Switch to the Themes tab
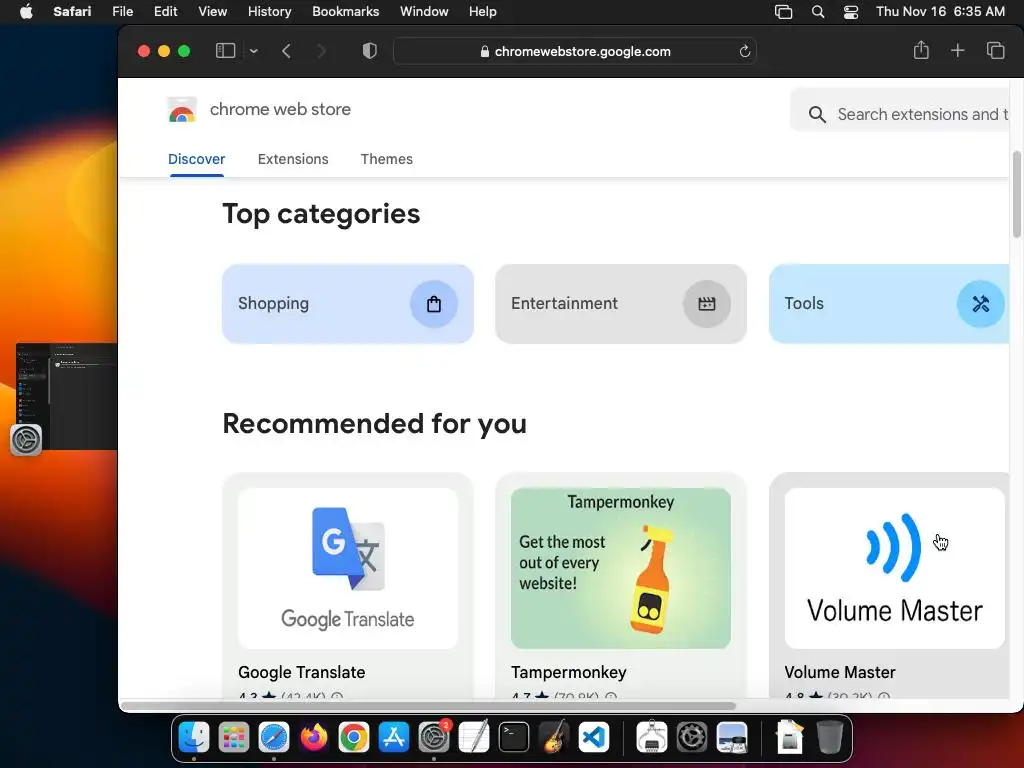 pyautogui.click(x=387, y=159)
